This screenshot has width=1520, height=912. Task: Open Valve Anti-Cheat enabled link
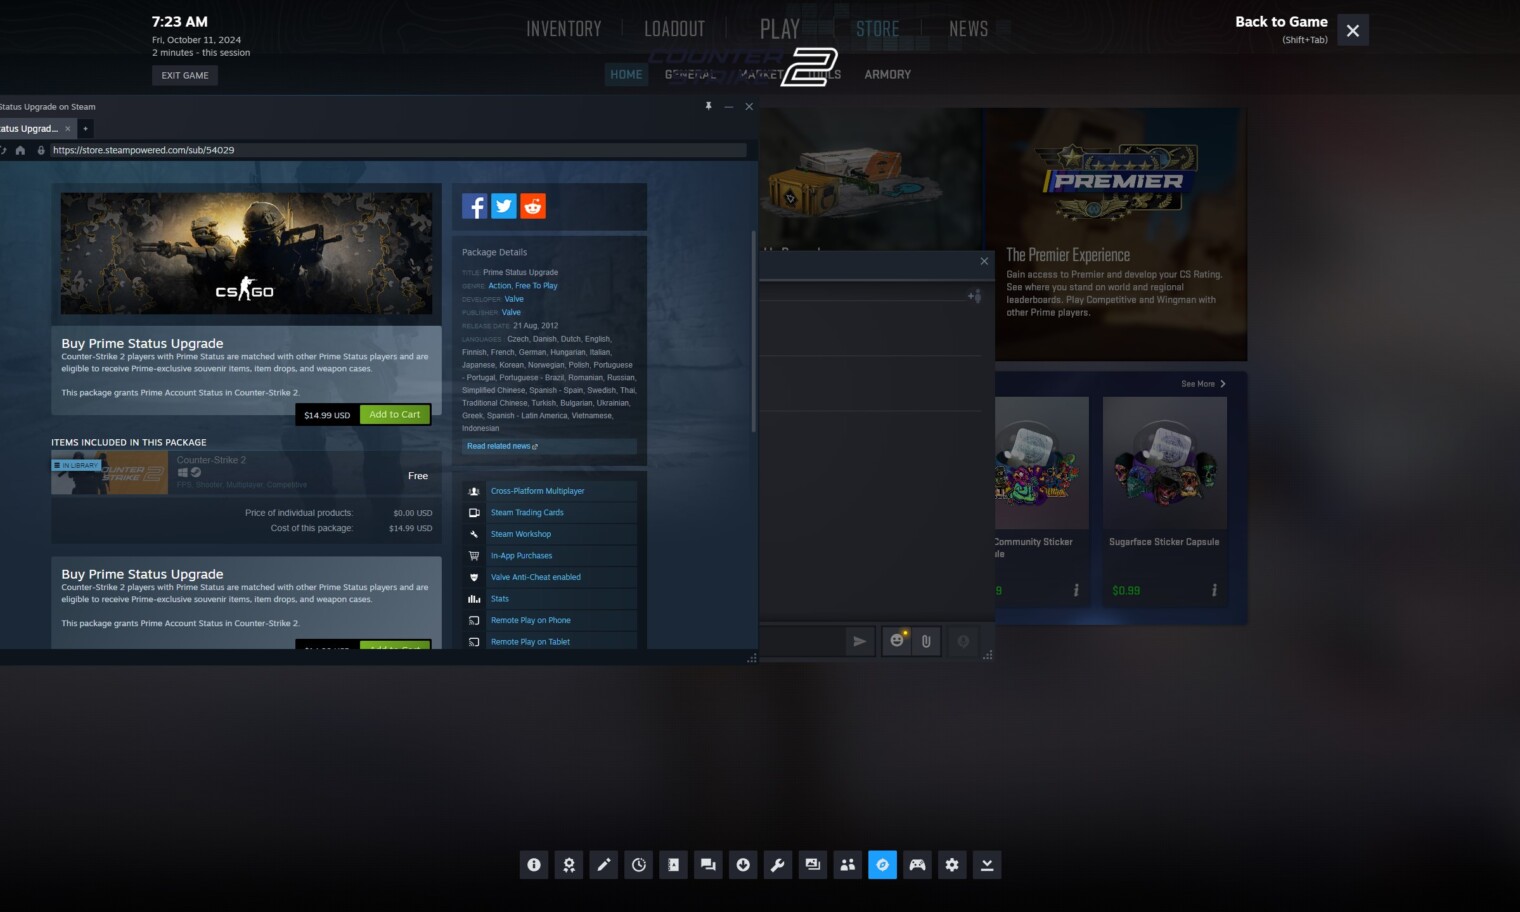click(x=536, y=577)
